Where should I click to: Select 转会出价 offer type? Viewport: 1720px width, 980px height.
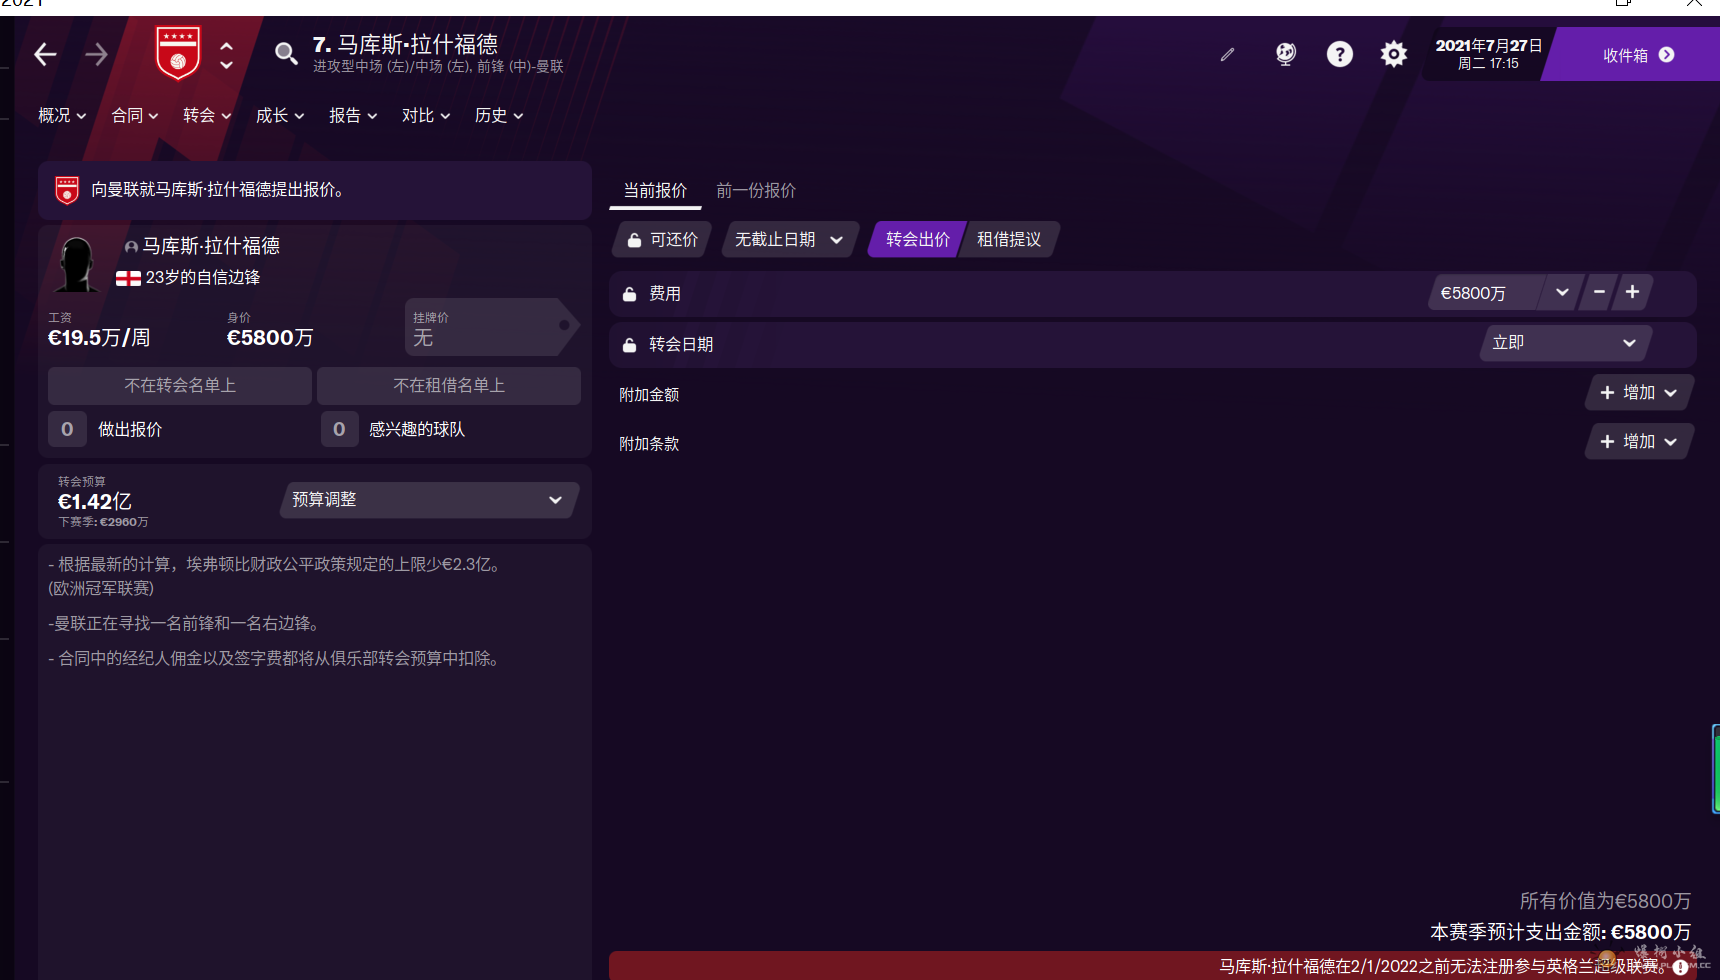(x=917, y=240)
